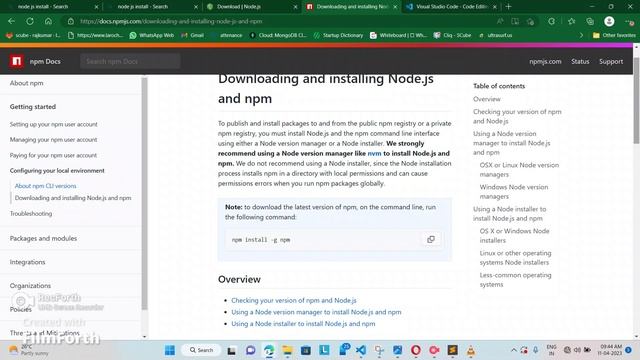Expand the Getting started sidebar section

coord(33,107)
